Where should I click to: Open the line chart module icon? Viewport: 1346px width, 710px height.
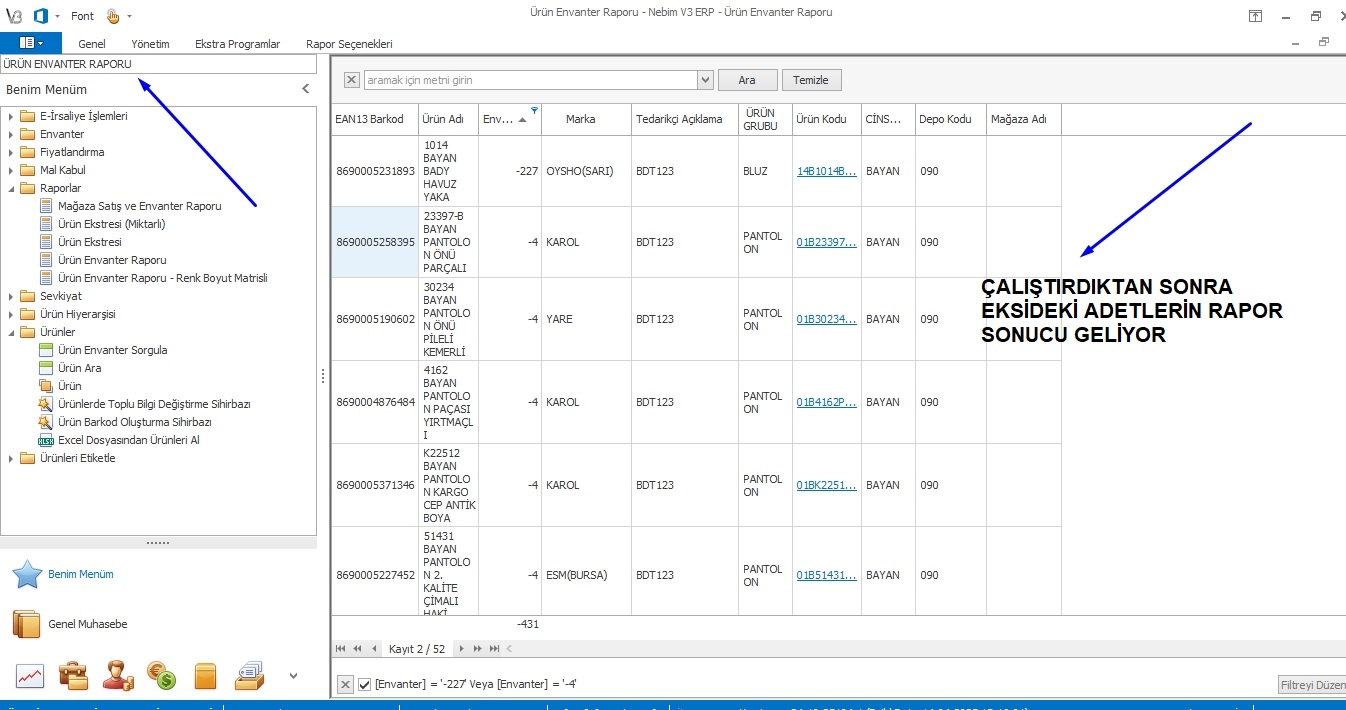pyautogui.click(x=30, y=676)
